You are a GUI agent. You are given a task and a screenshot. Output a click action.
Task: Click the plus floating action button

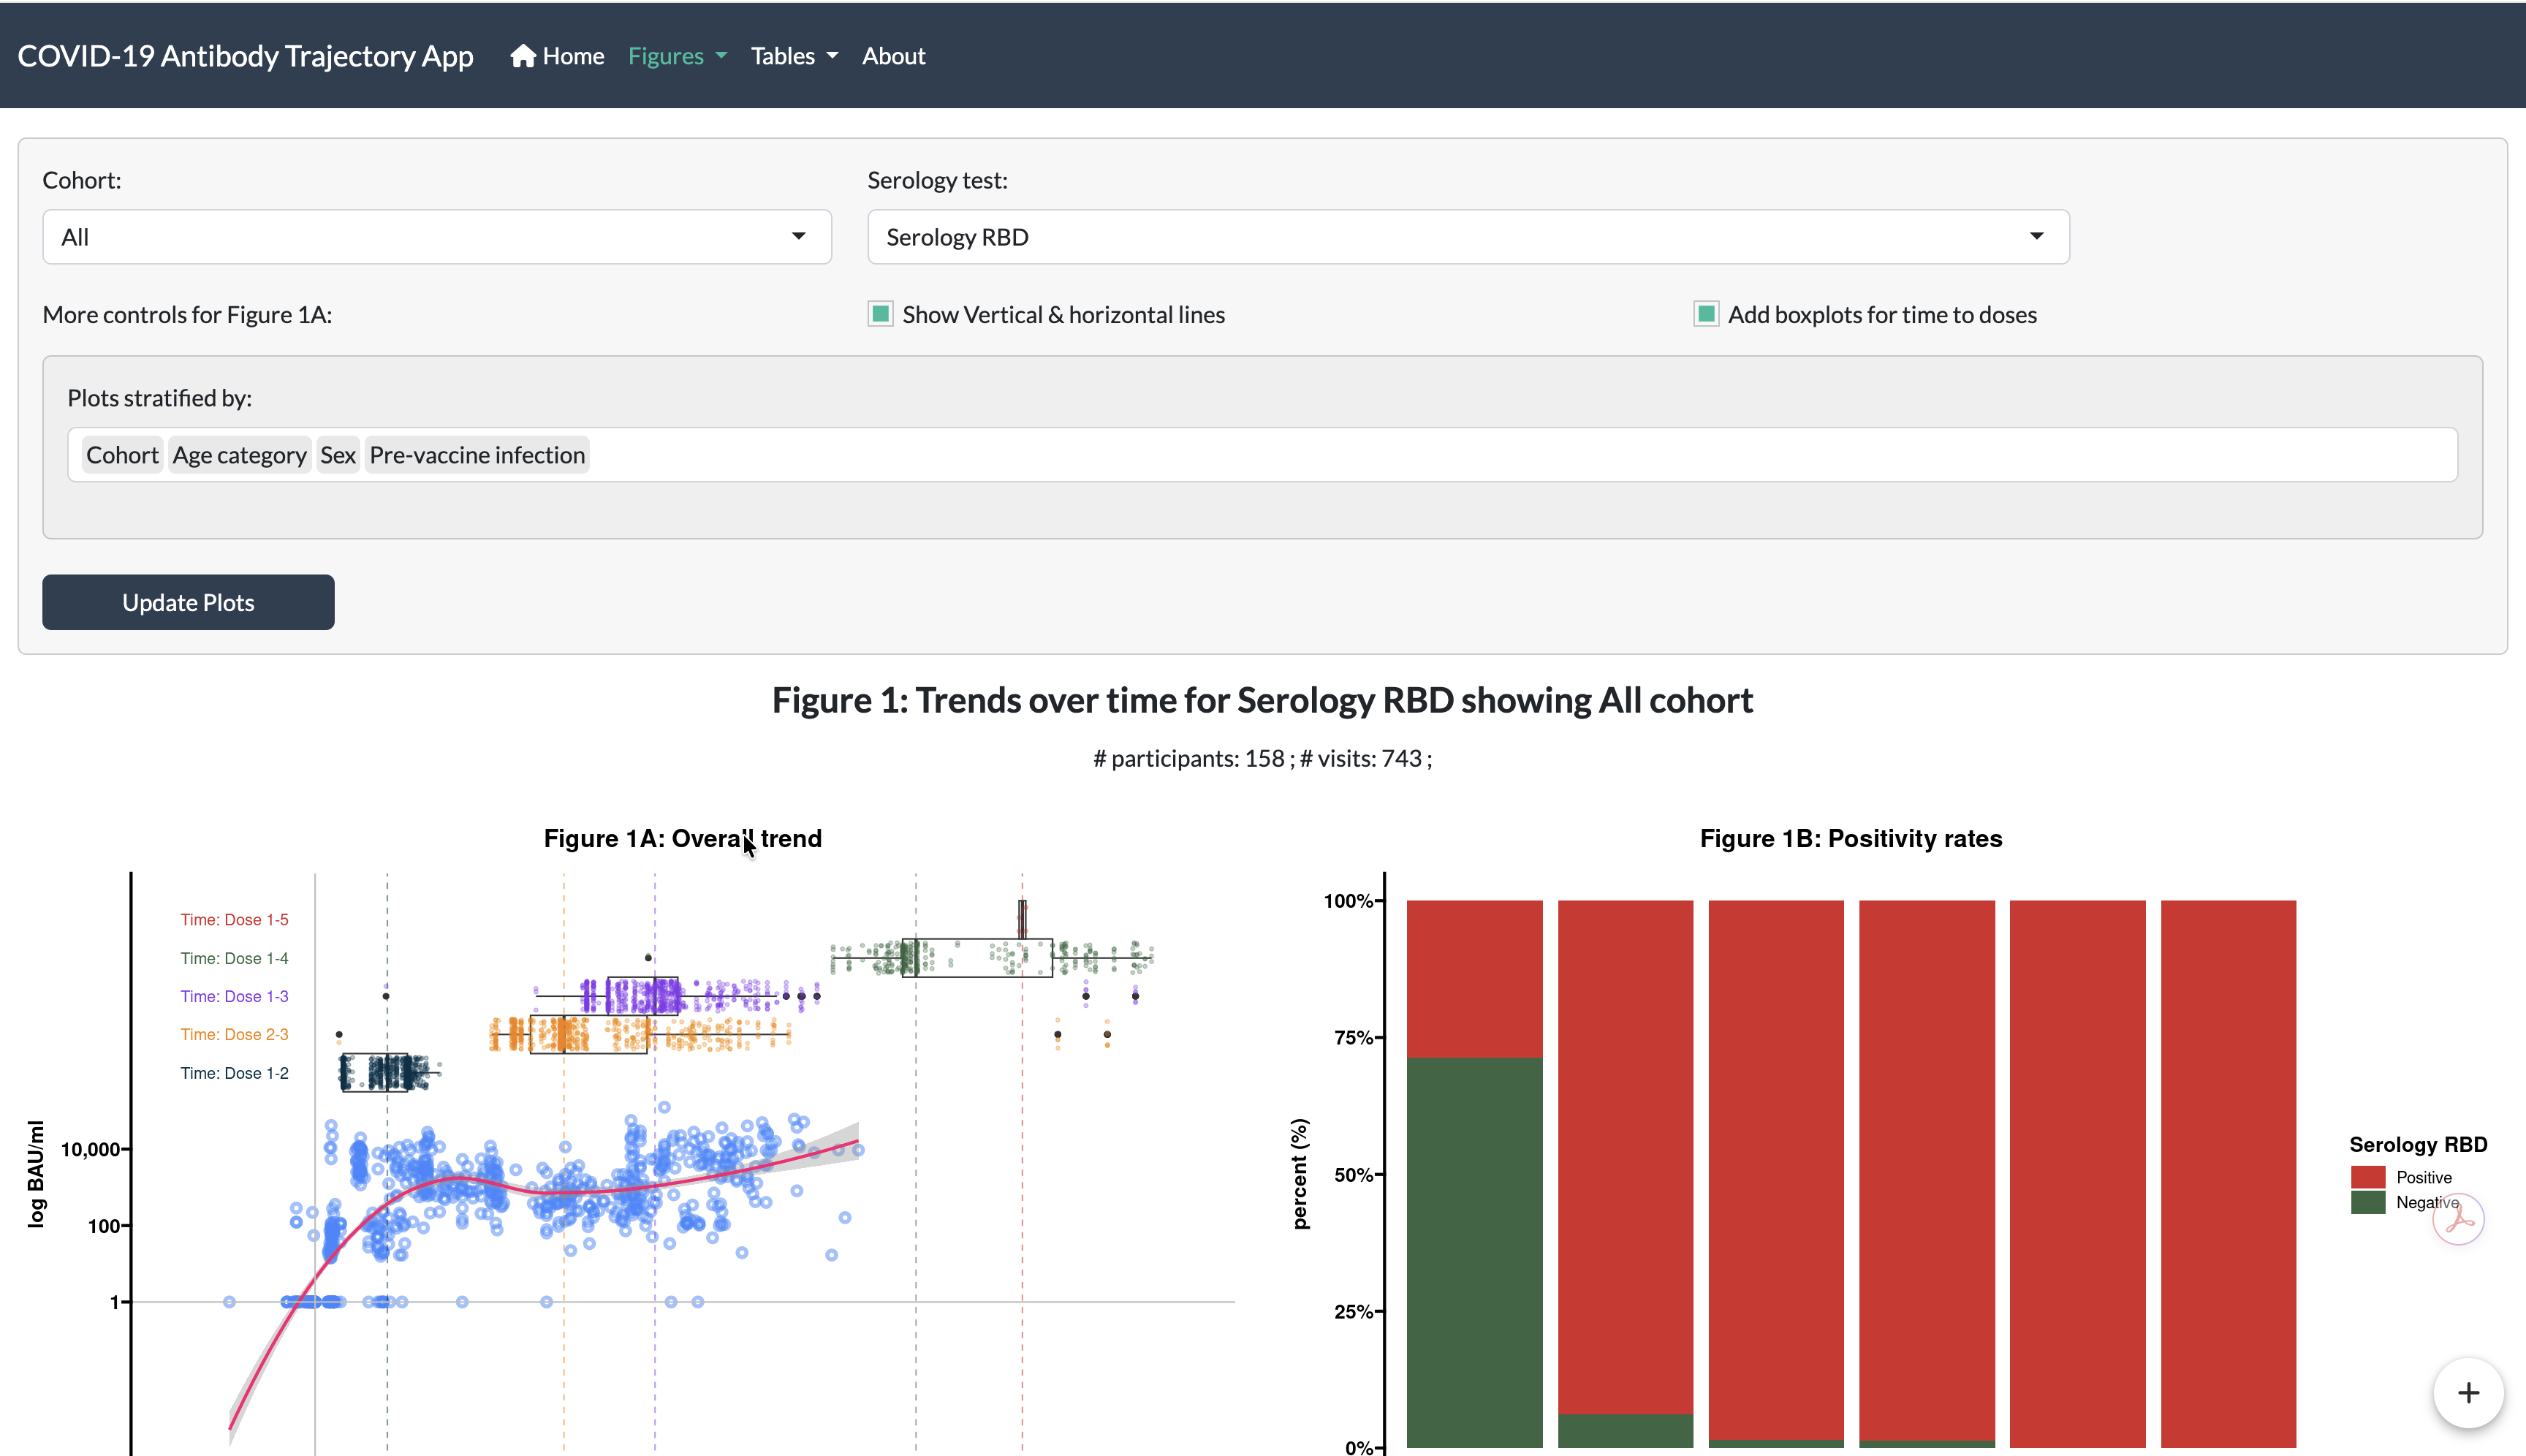click(x=2468, y=1393)
